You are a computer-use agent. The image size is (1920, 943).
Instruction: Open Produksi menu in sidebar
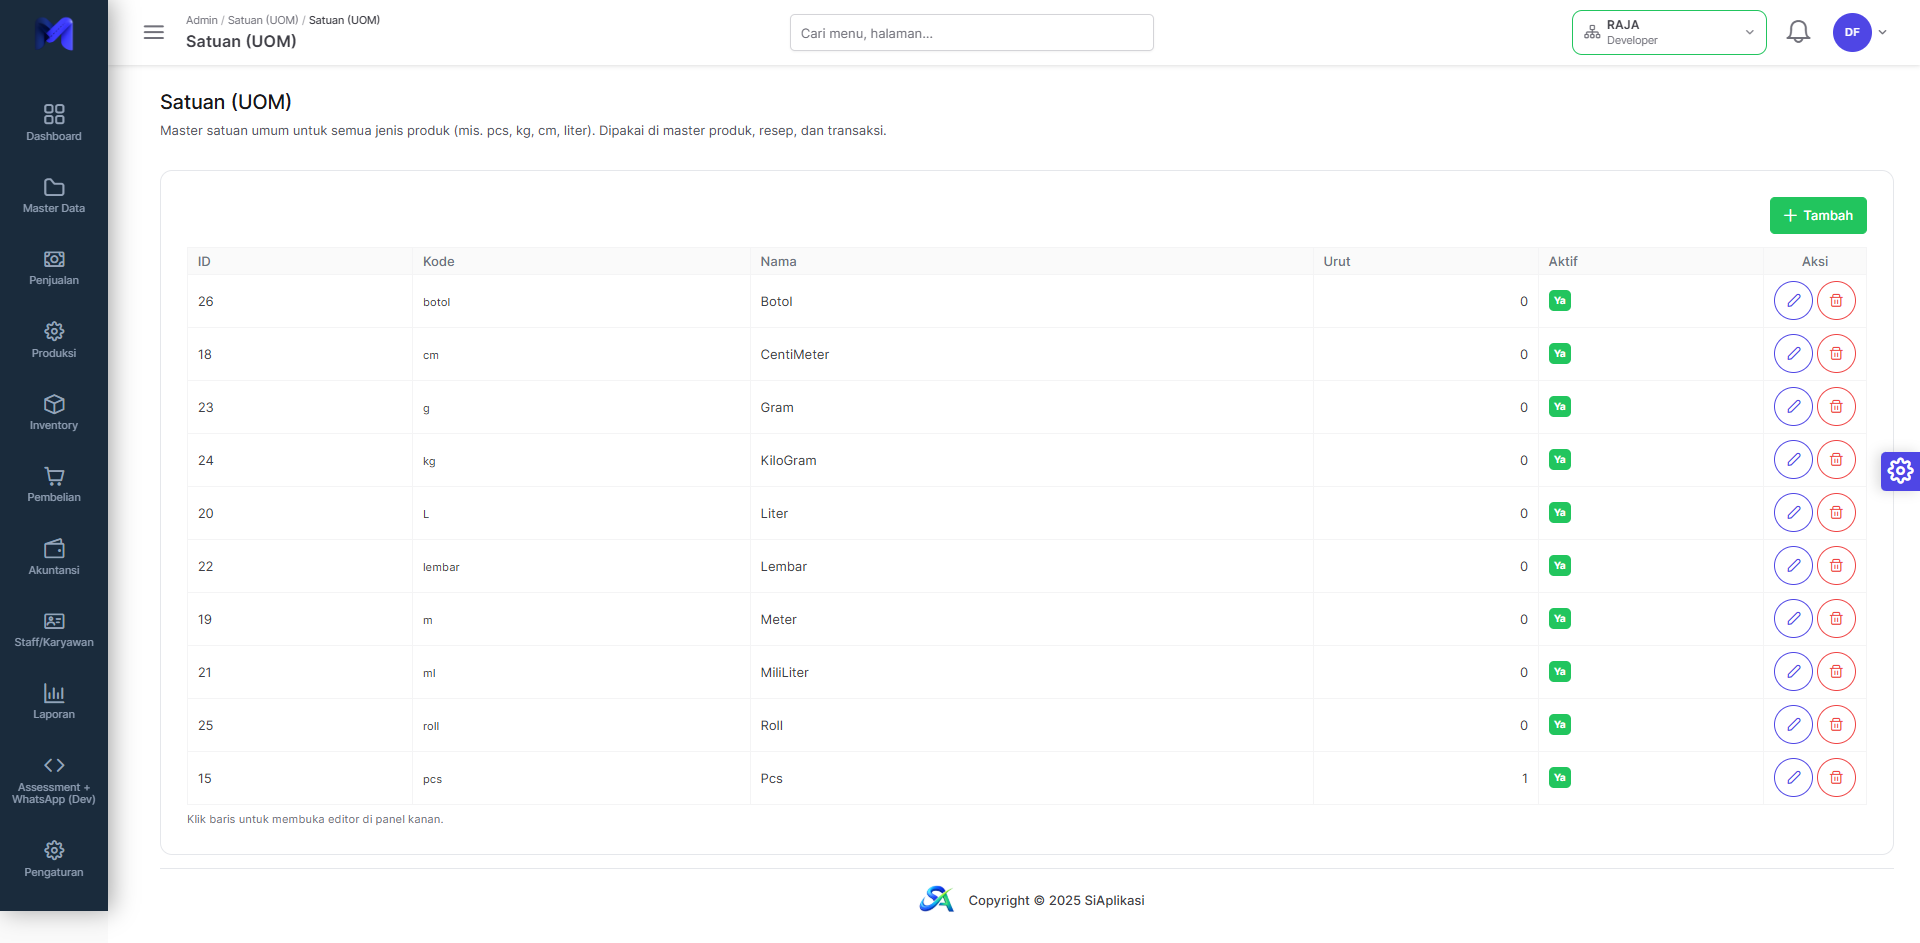coord(54,340)
